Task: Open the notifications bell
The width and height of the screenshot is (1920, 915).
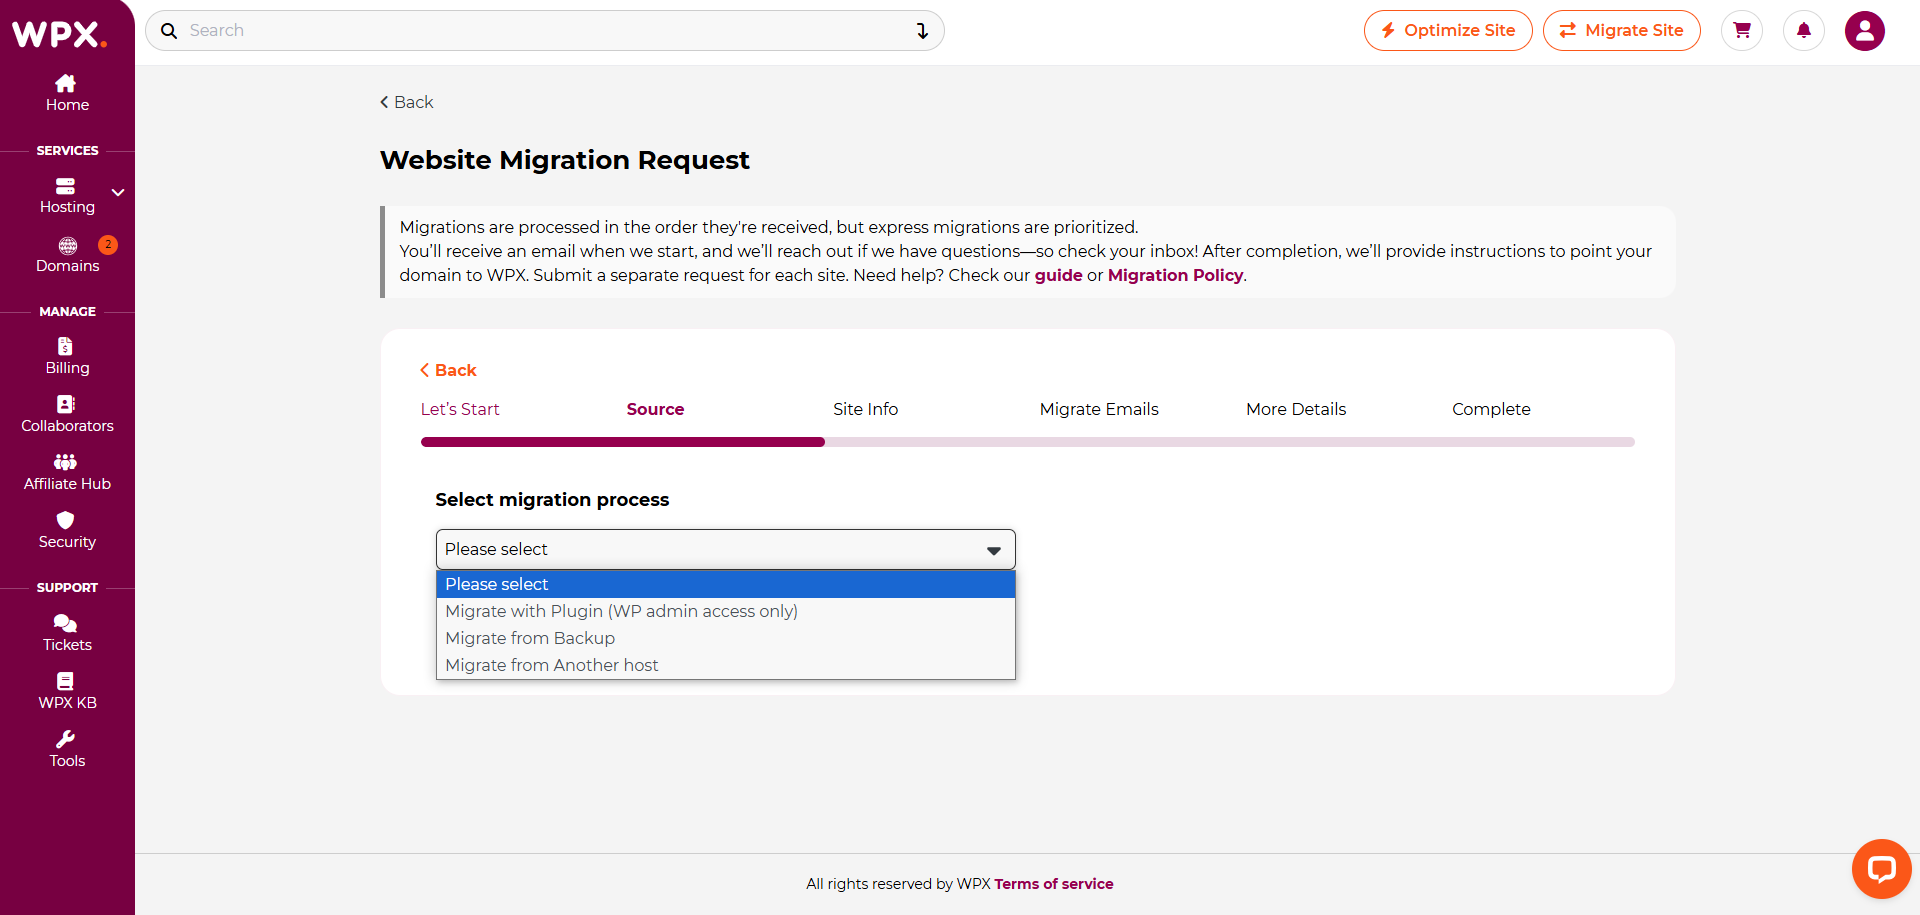Action: [1803, 30]
